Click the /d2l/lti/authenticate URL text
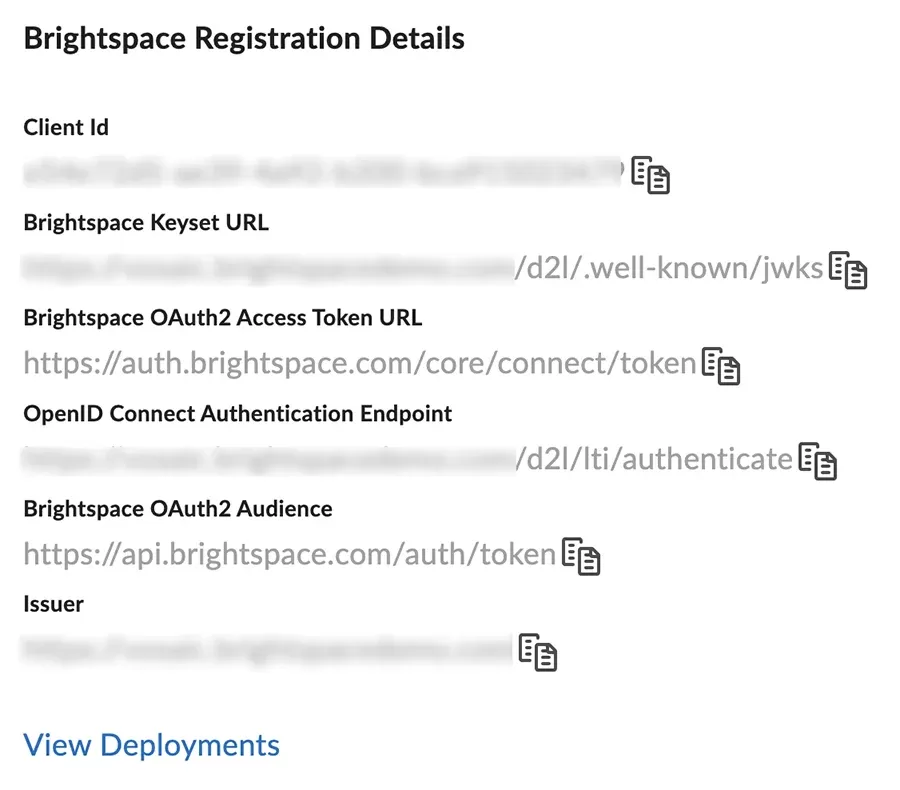900x790 pixels. click(654, 459)
